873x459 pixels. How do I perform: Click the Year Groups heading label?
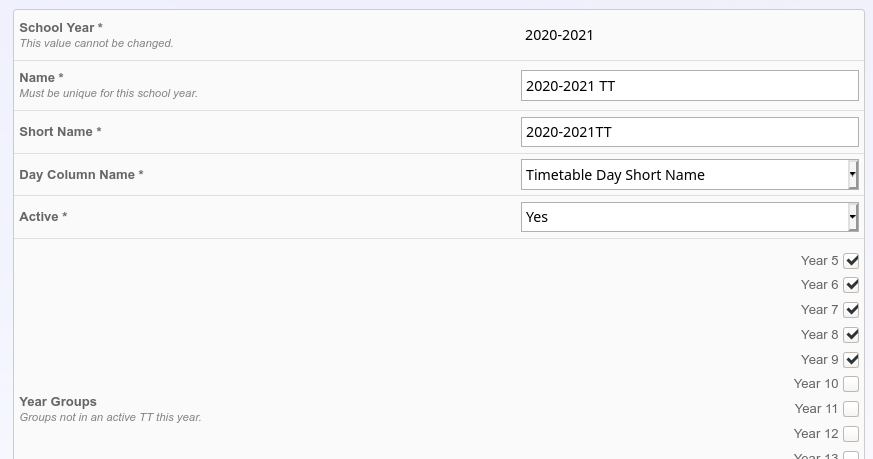click(x=58, y=402)
